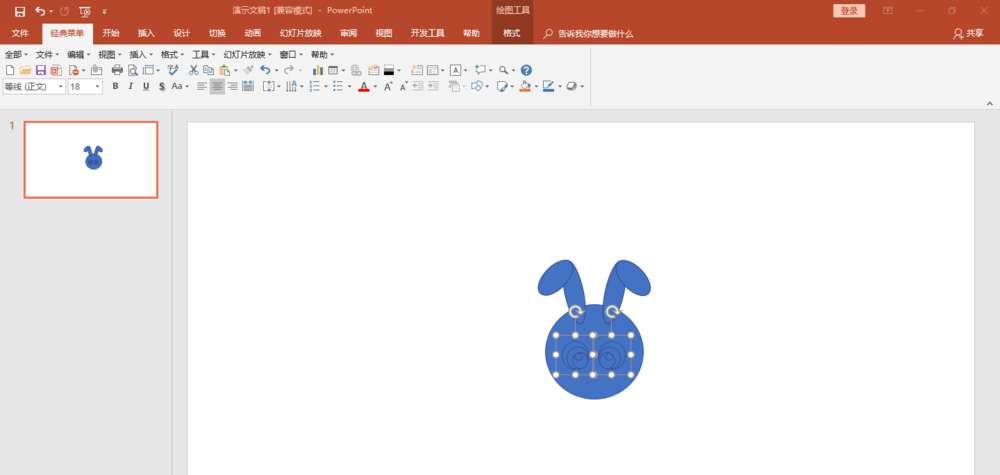Toggle text Shadow formatting

click(x=162, y=86)
